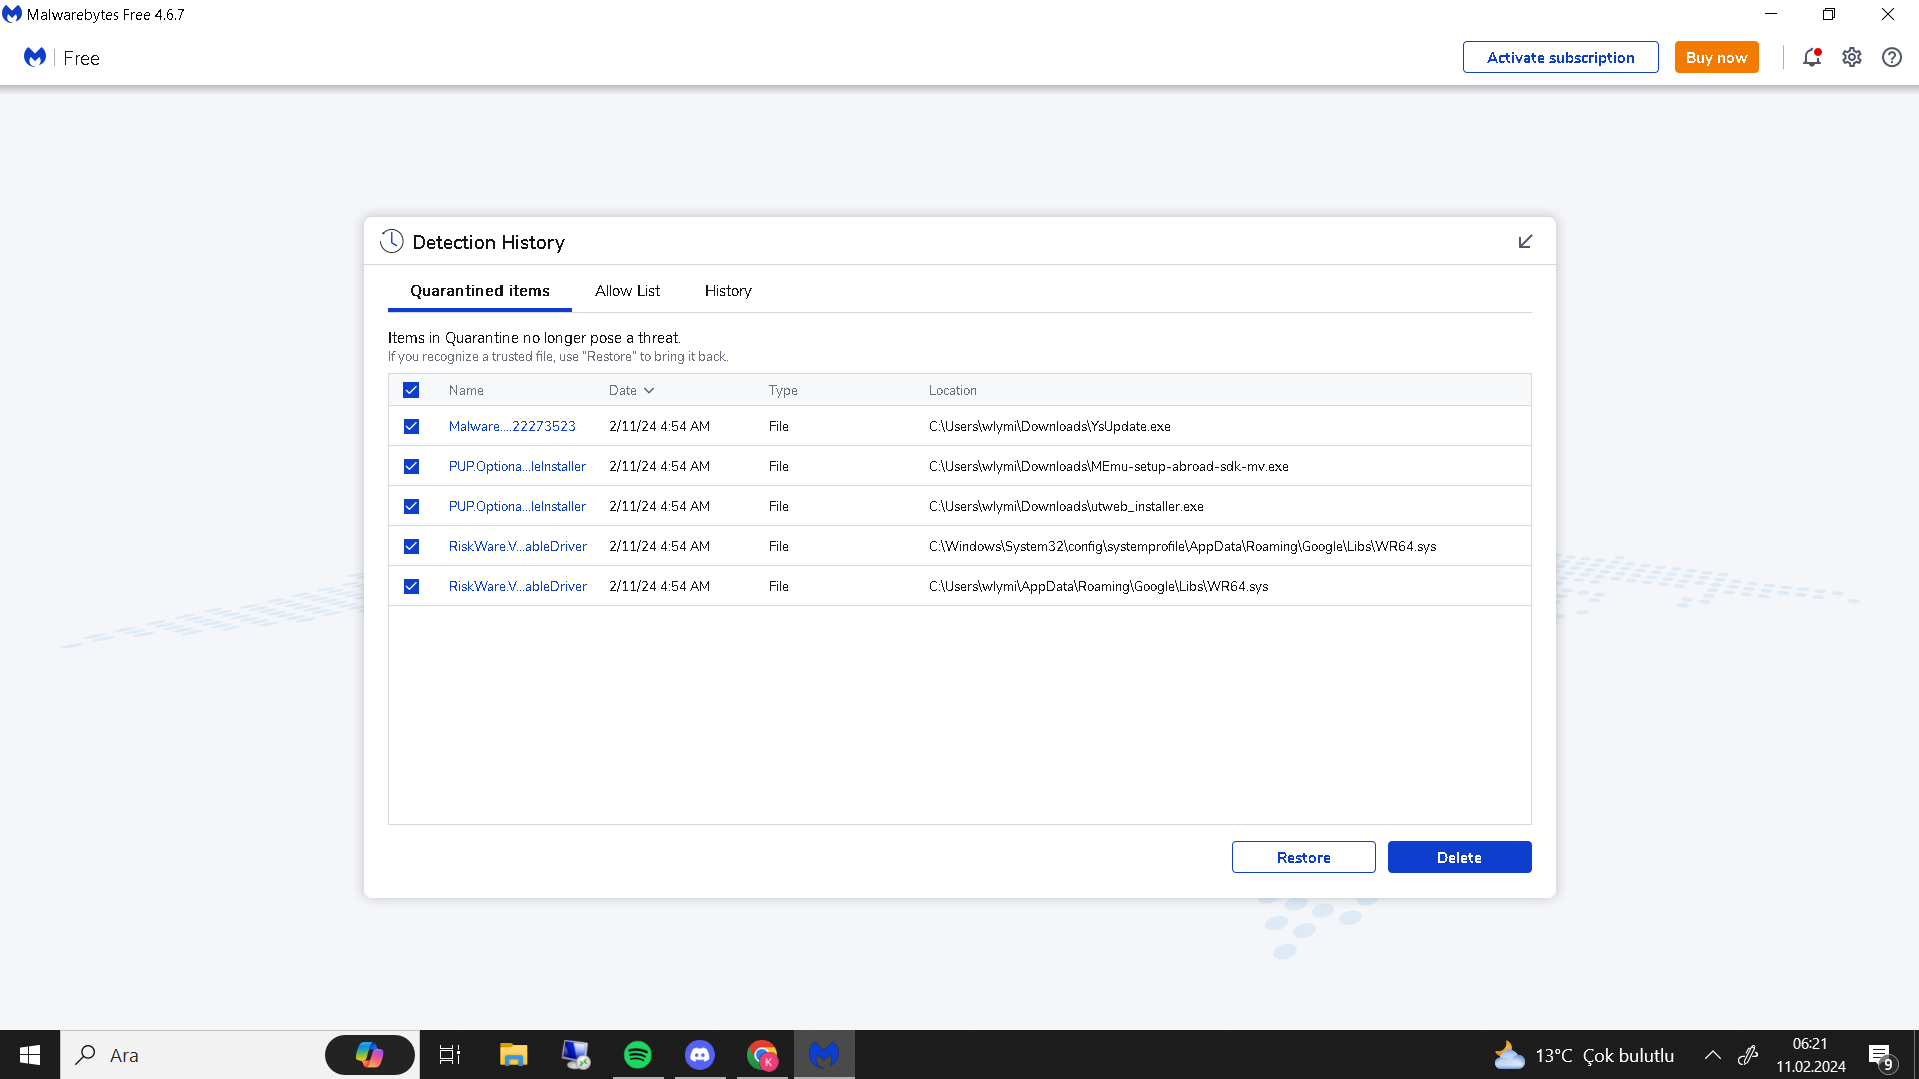Collapse the Detection History panel

pyautogui.click(x=1525, y=241)
